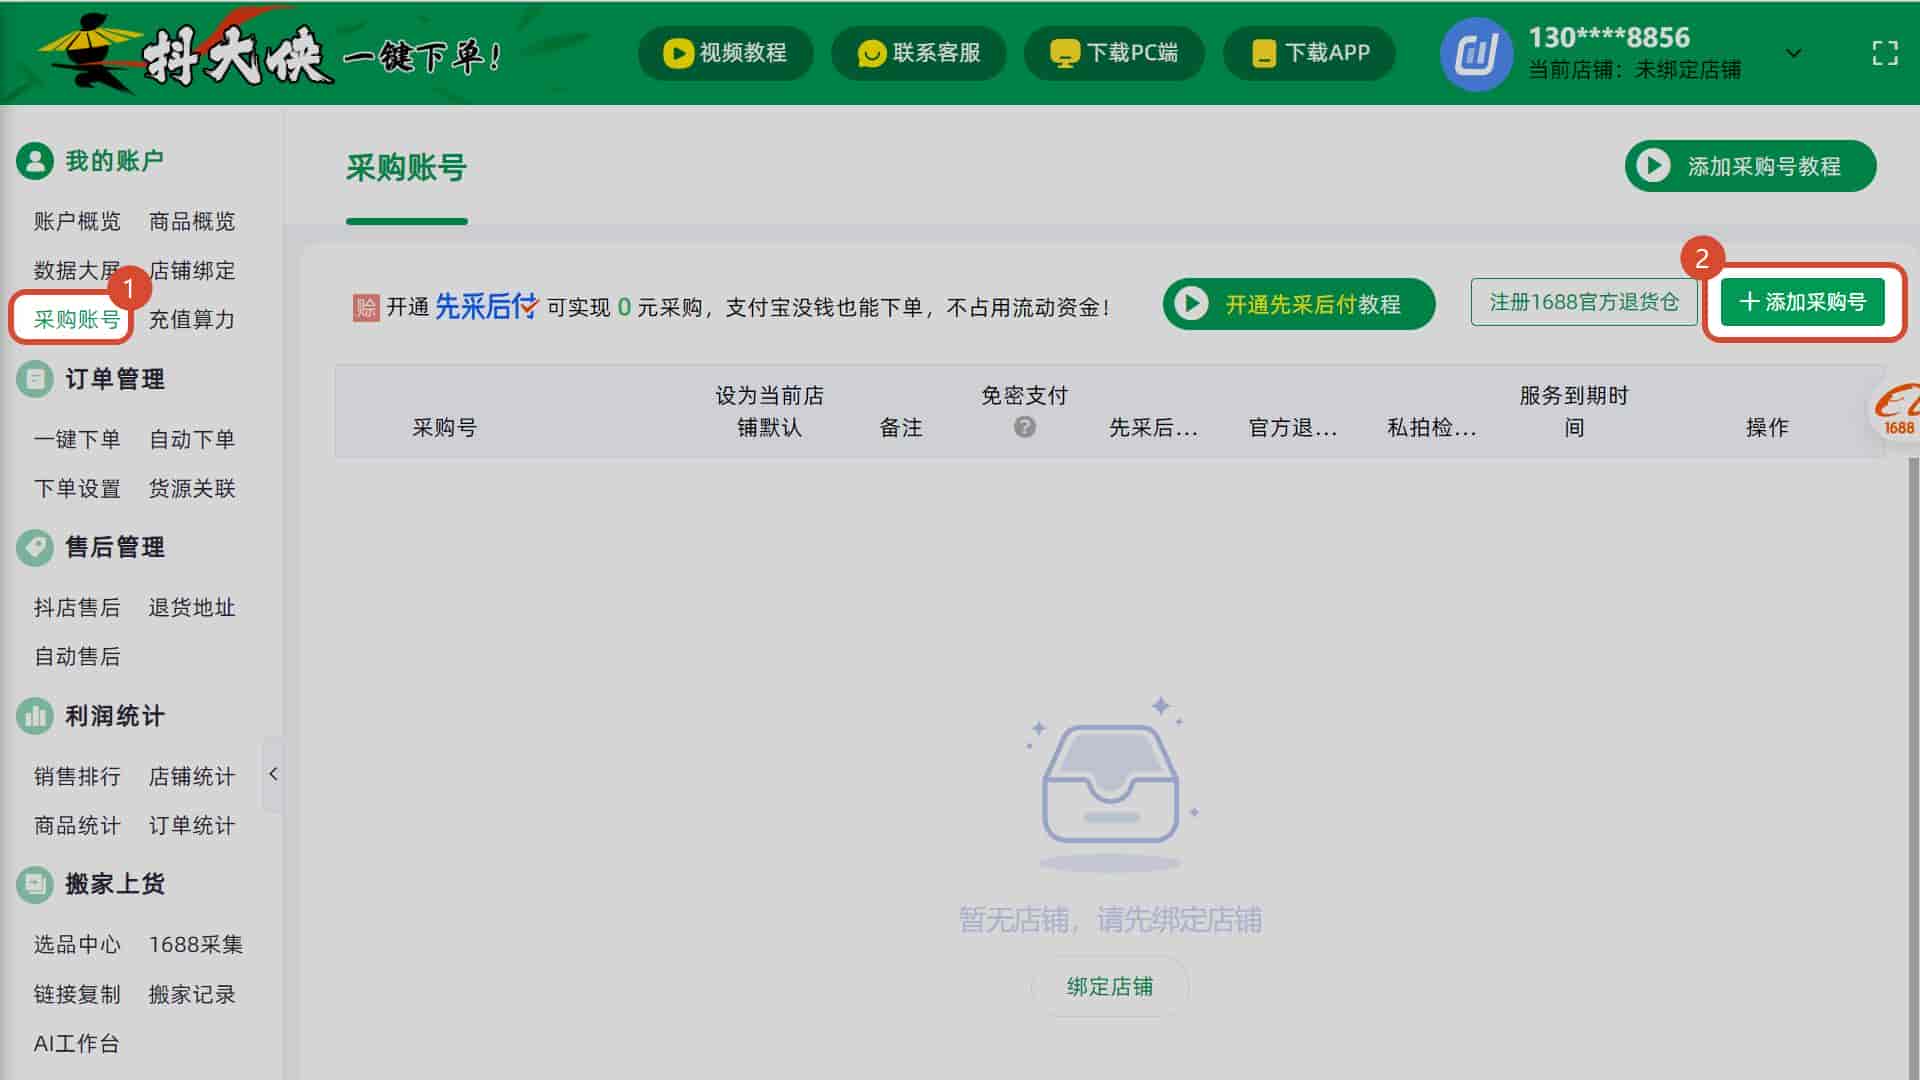Image resolution: width=1920 pixels, height=1080 pixels.
Task: Toggle fullscreen mode icon
Action: coord(1885,53)
